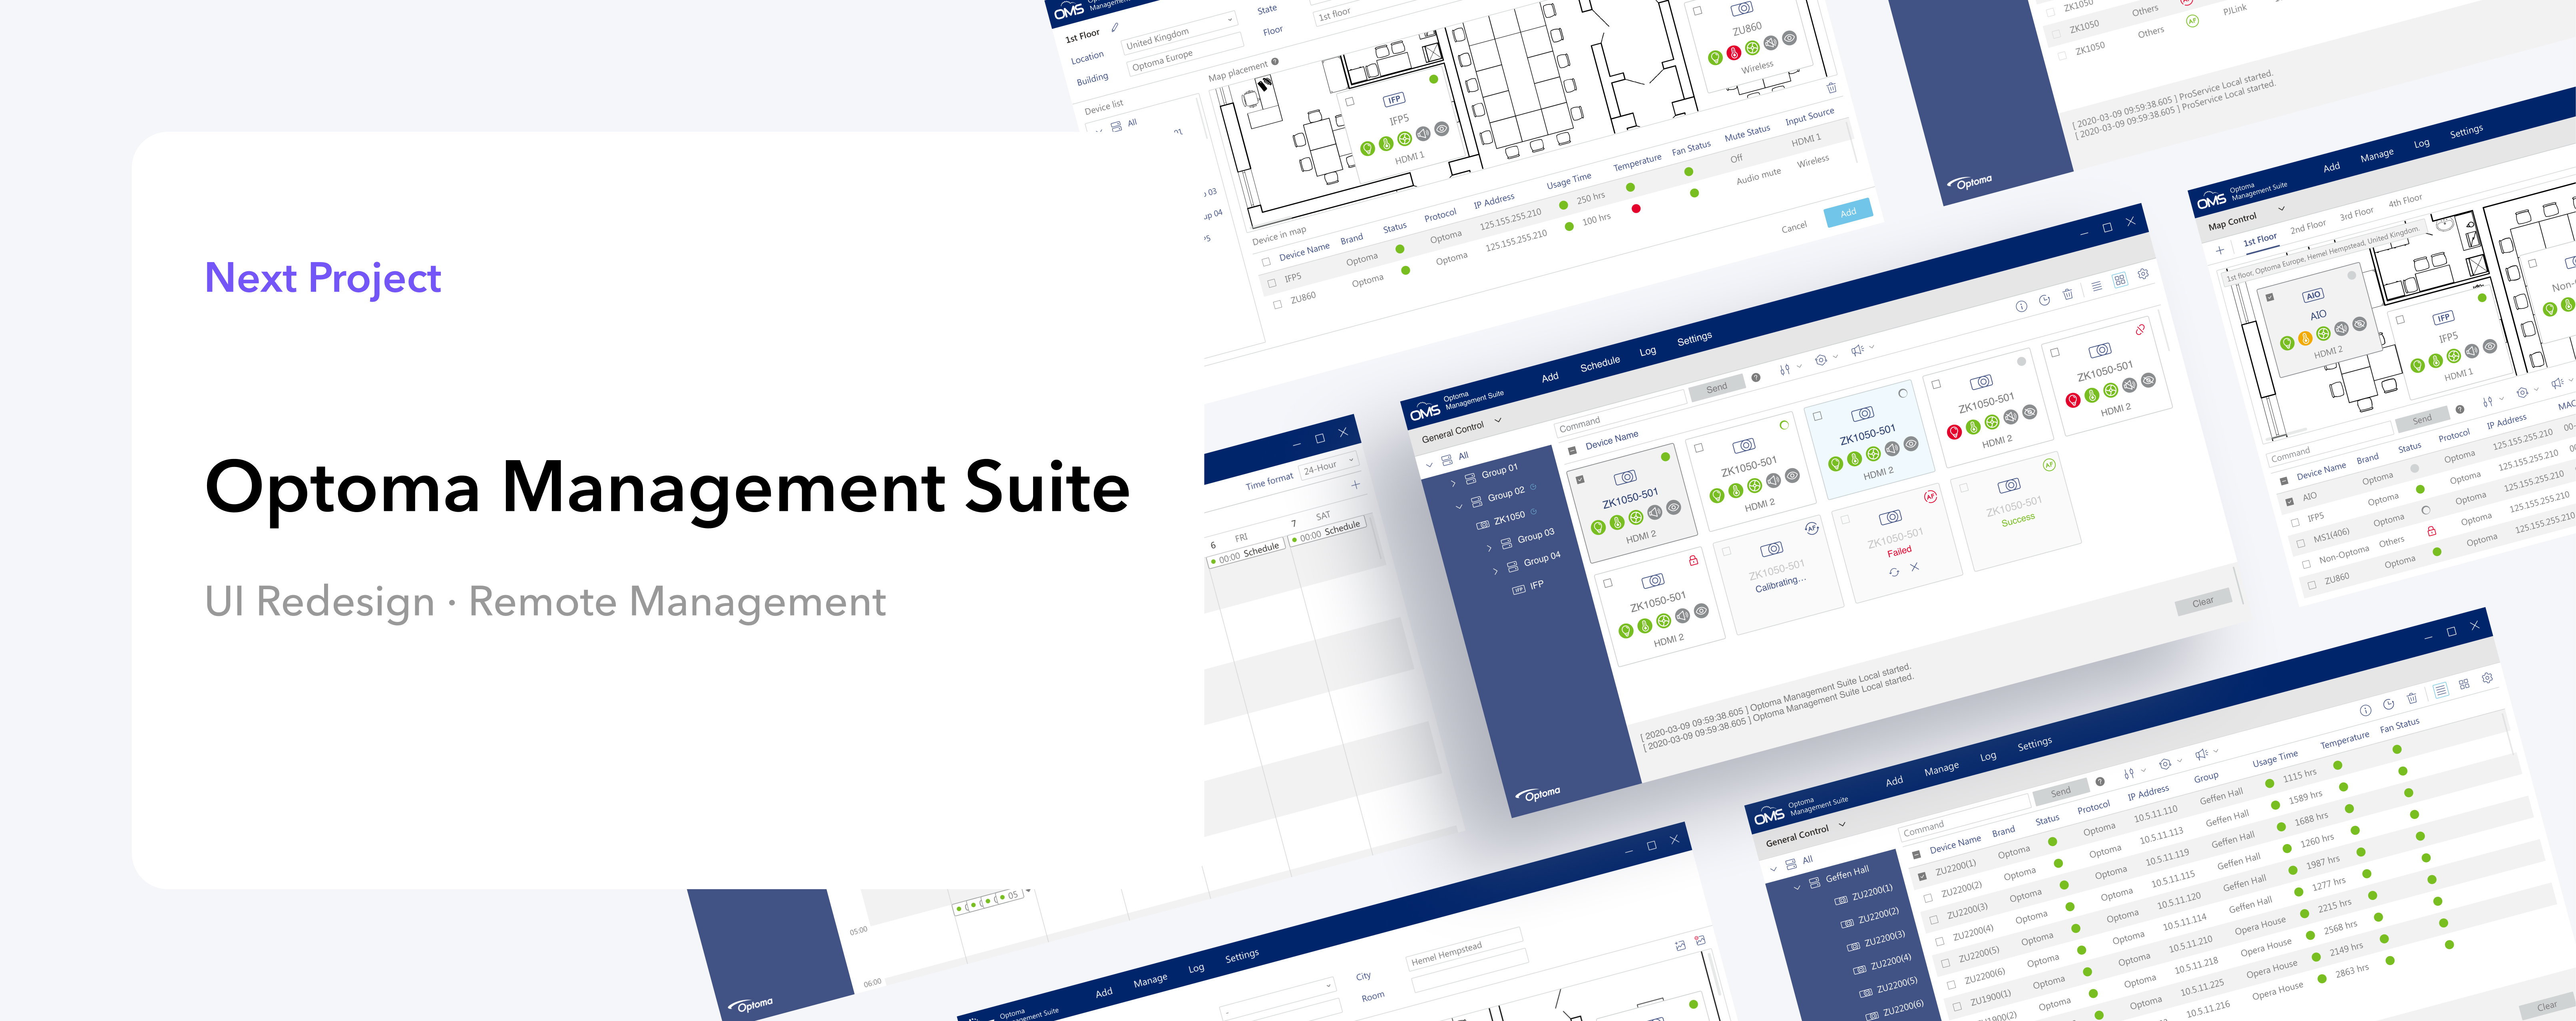Check IFP5 row checkbox in Map Control table
2576x1021 pixels.
[2295, 523]
